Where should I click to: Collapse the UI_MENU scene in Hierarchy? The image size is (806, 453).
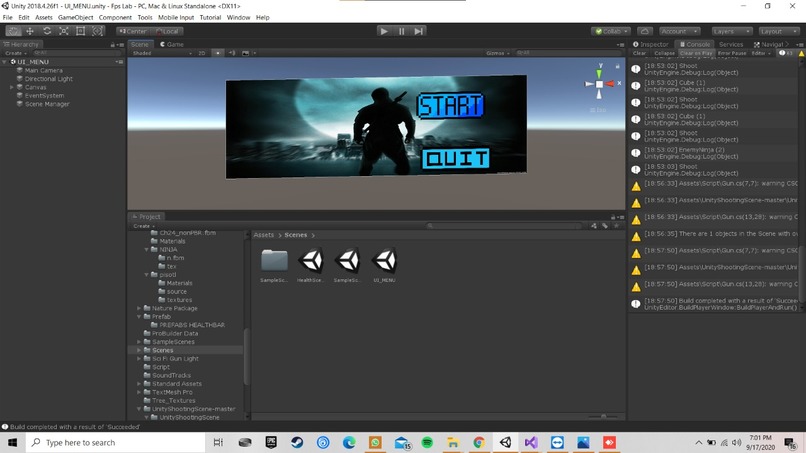5,62
